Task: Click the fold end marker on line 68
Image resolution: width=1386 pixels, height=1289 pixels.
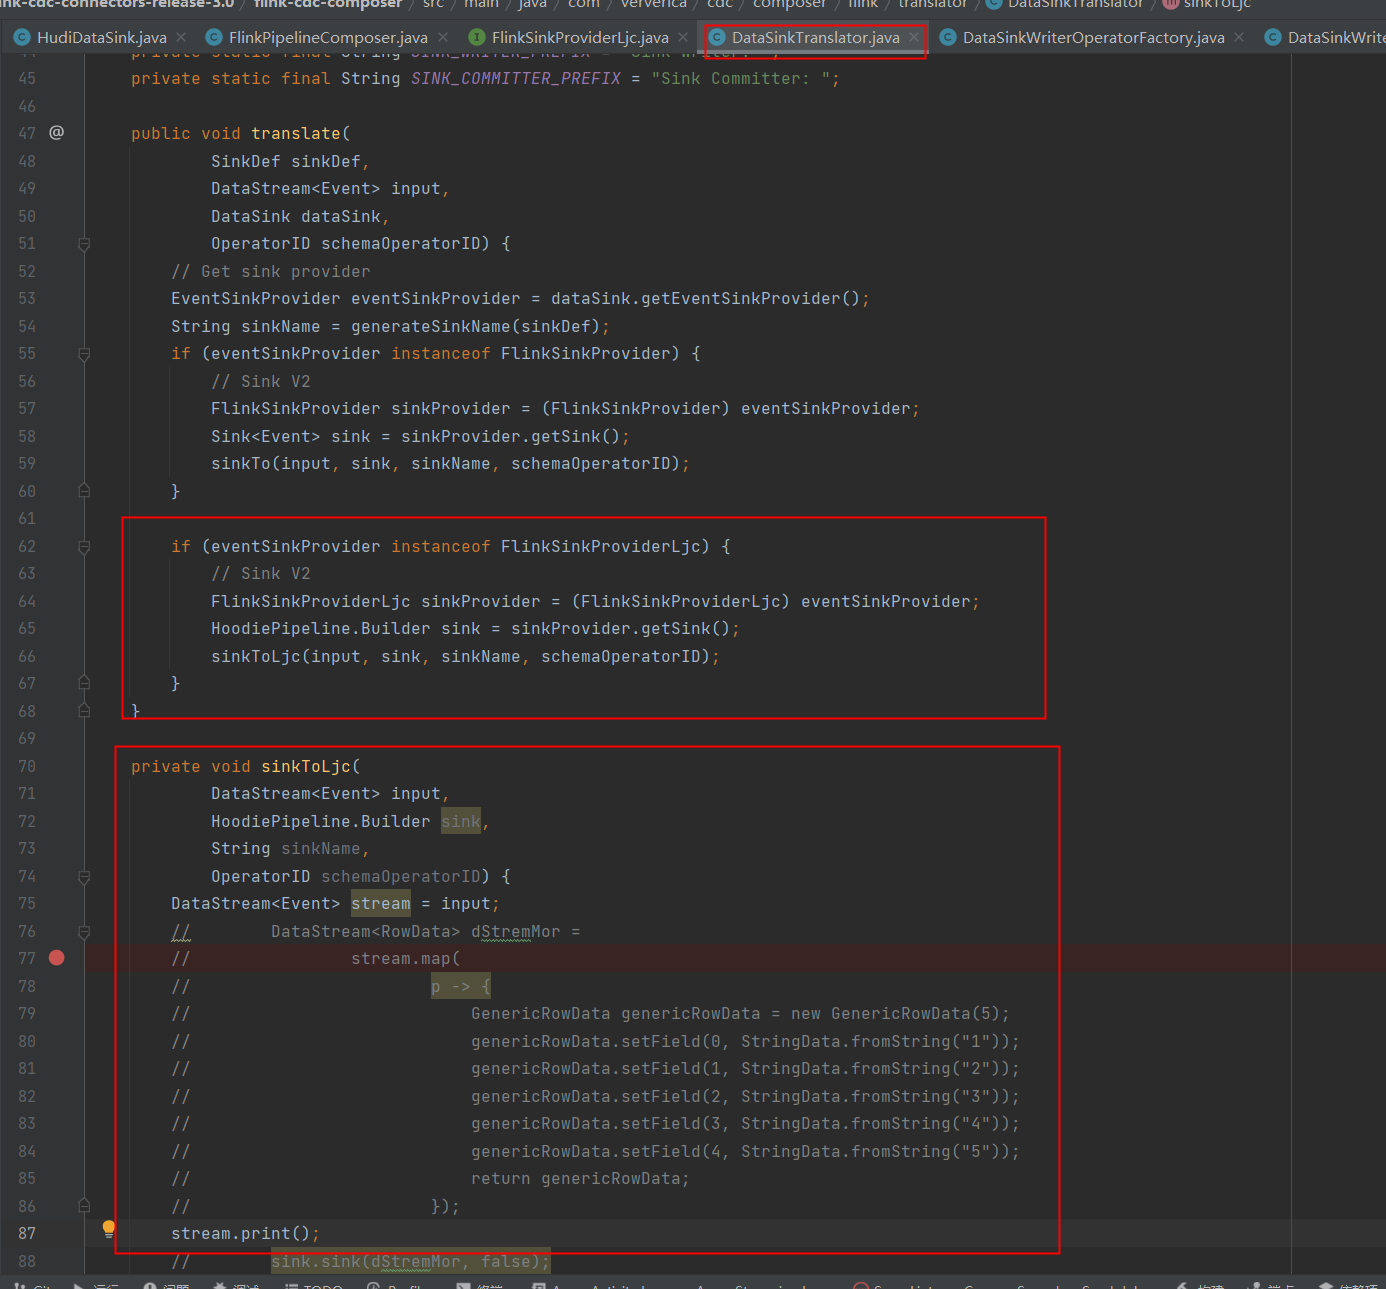Action: (84, 711)
